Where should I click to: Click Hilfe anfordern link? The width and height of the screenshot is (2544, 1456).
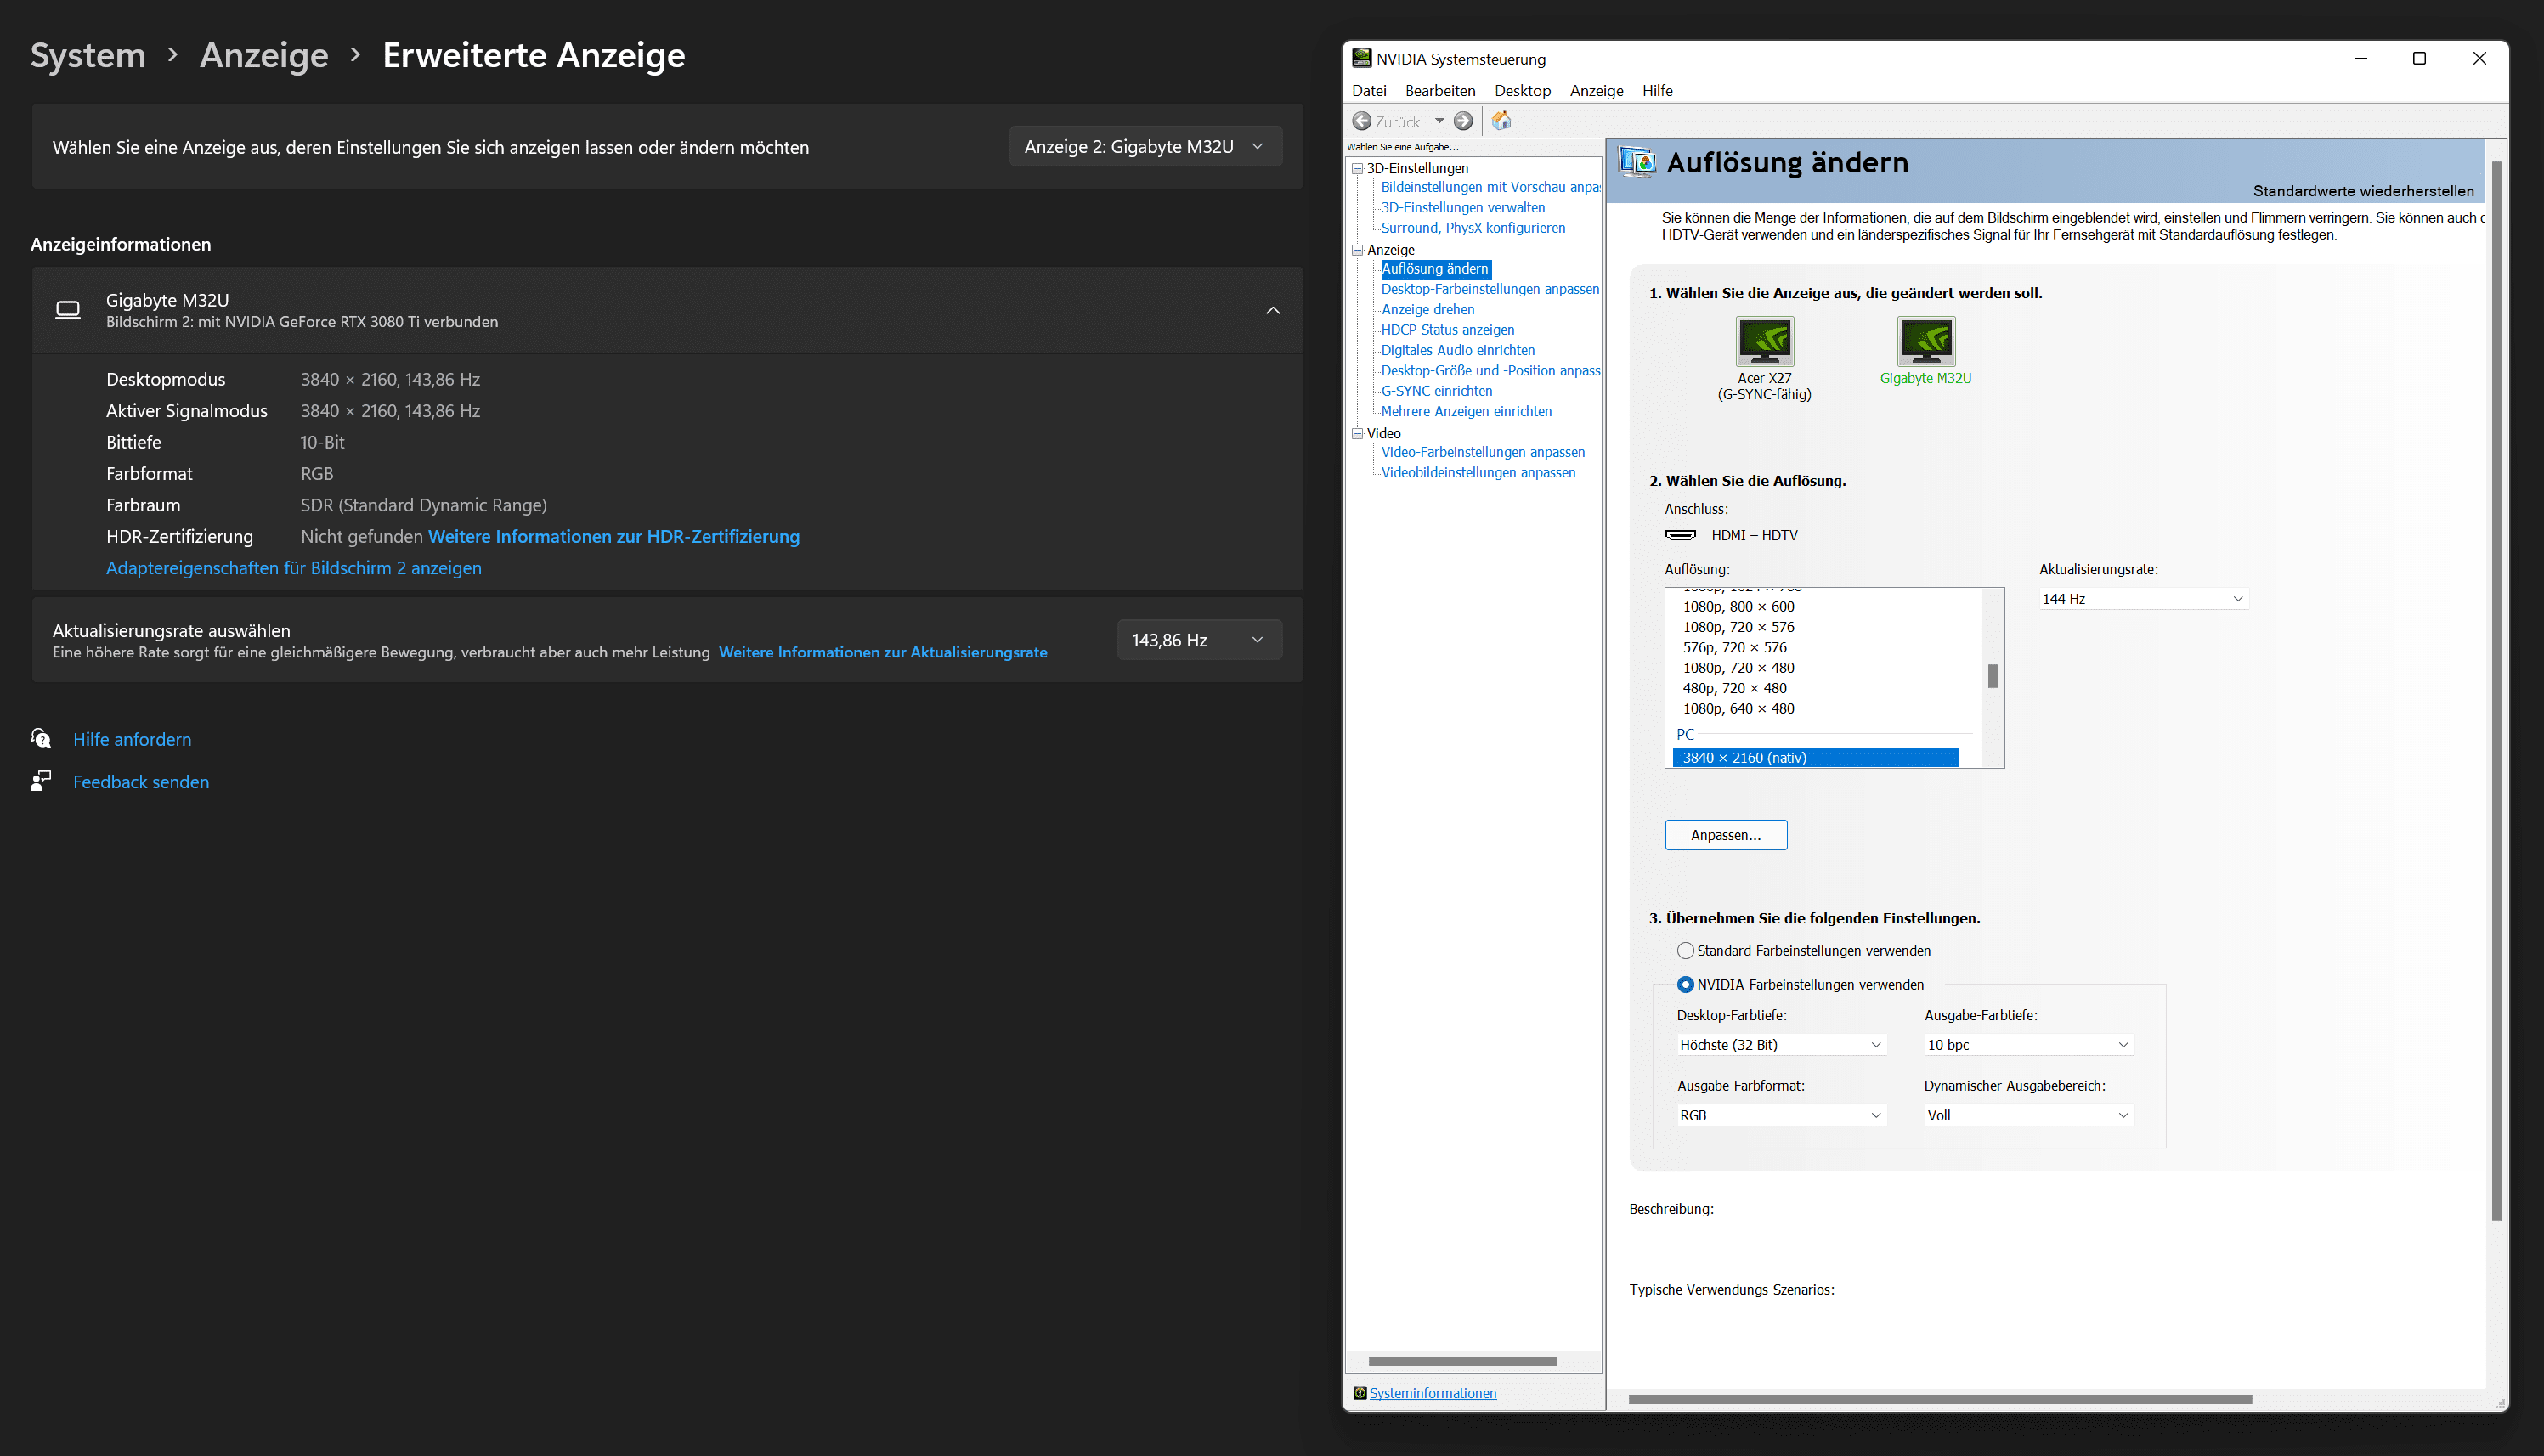click(132, 739)
